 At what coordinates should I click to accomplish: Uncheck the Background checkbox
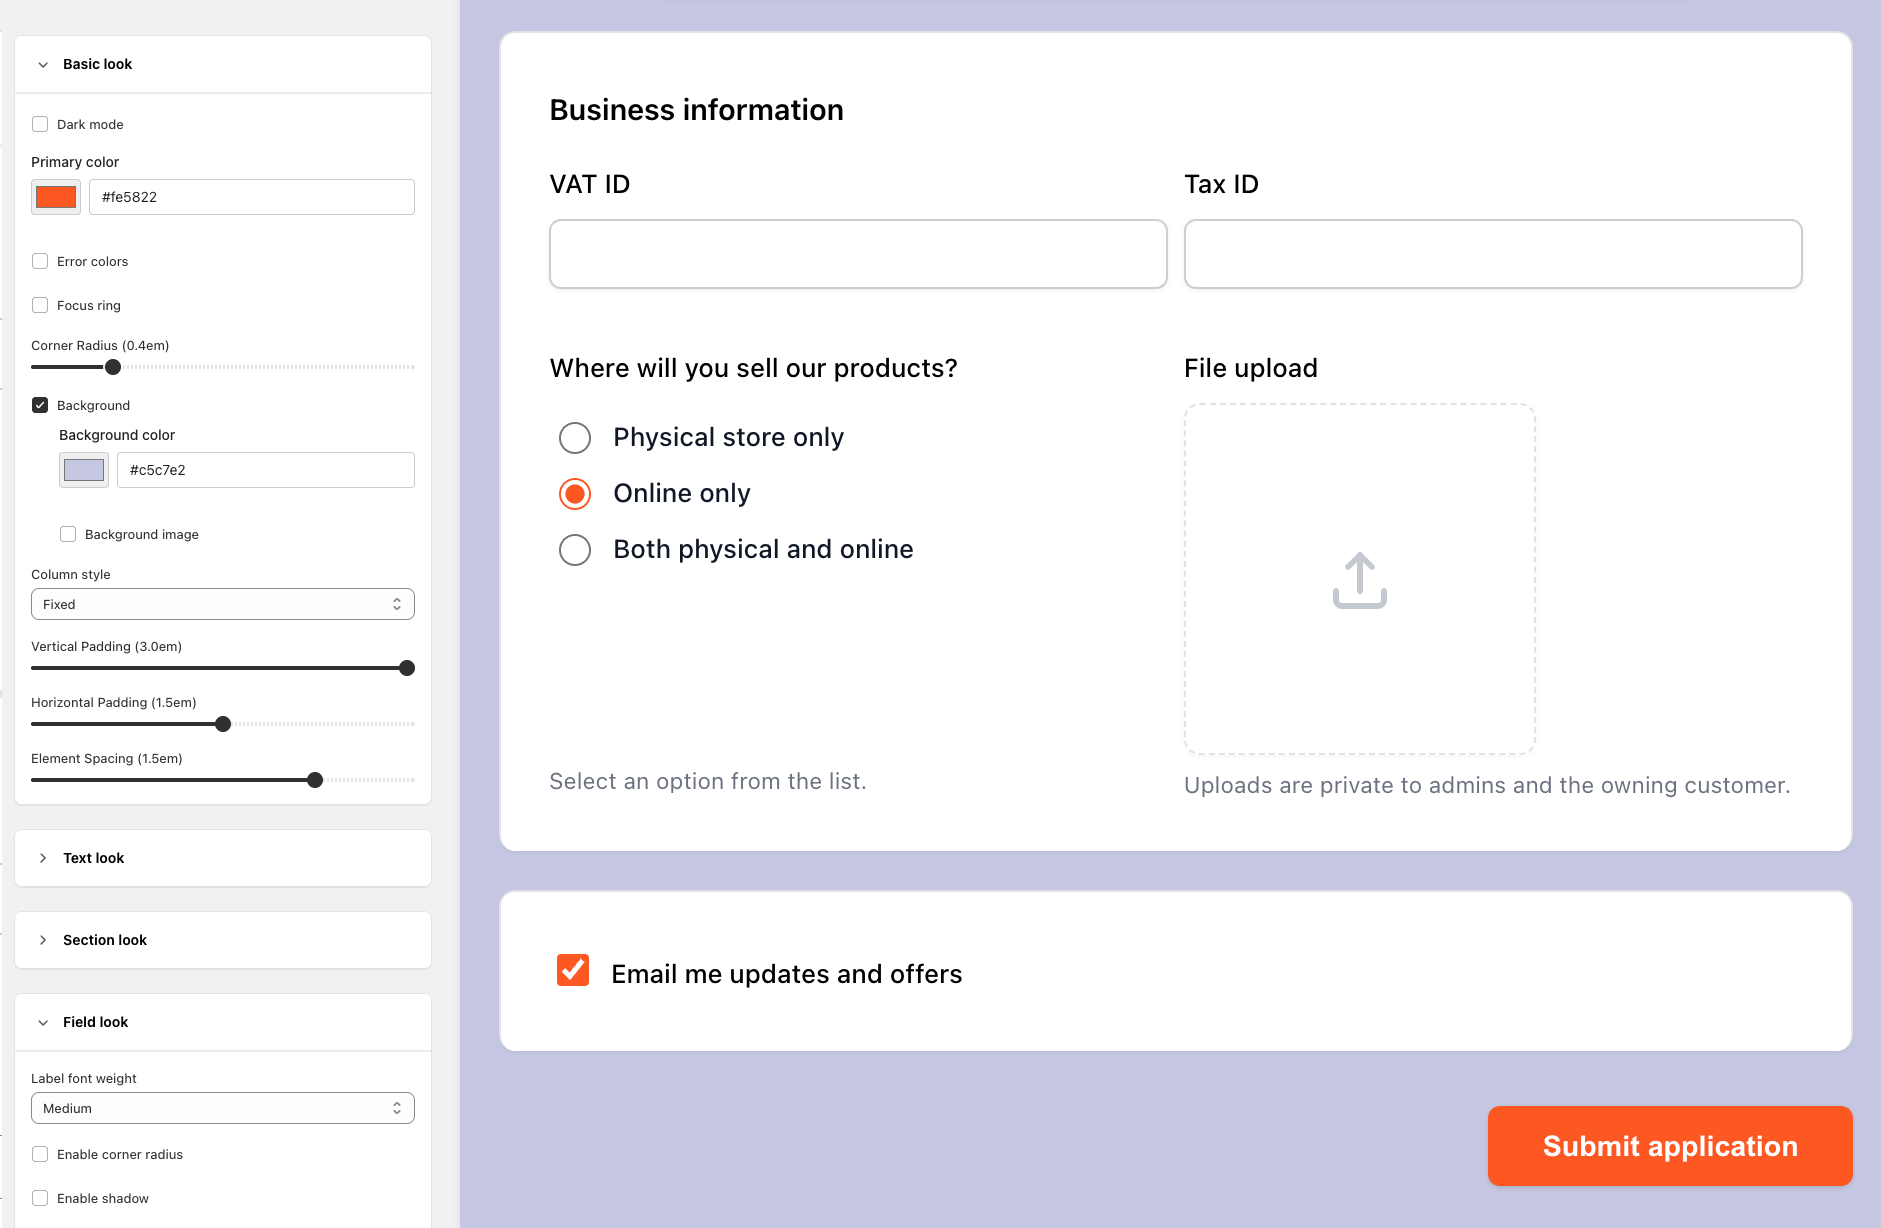click(x=40, y=405)
